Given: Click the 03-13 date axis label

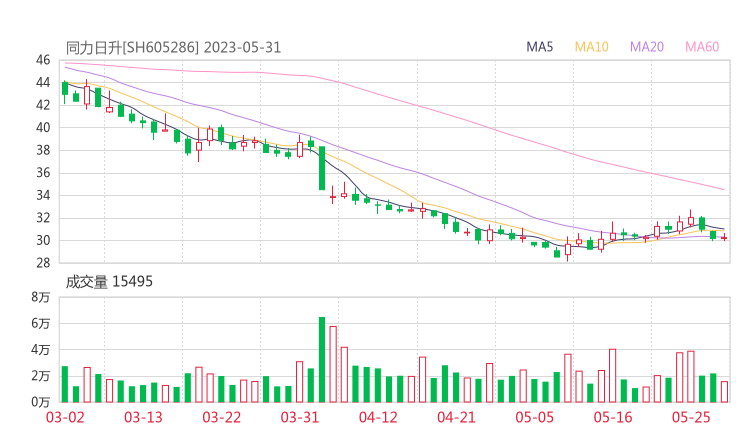Looking at the screenshot, I should (x=143, y=417).
